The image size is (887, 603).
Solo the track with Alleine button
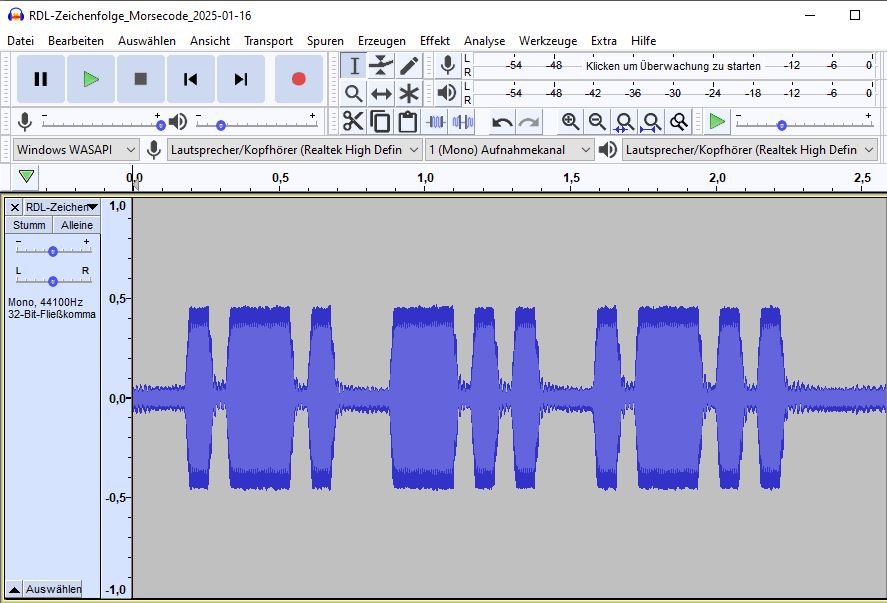pos(76,225)
